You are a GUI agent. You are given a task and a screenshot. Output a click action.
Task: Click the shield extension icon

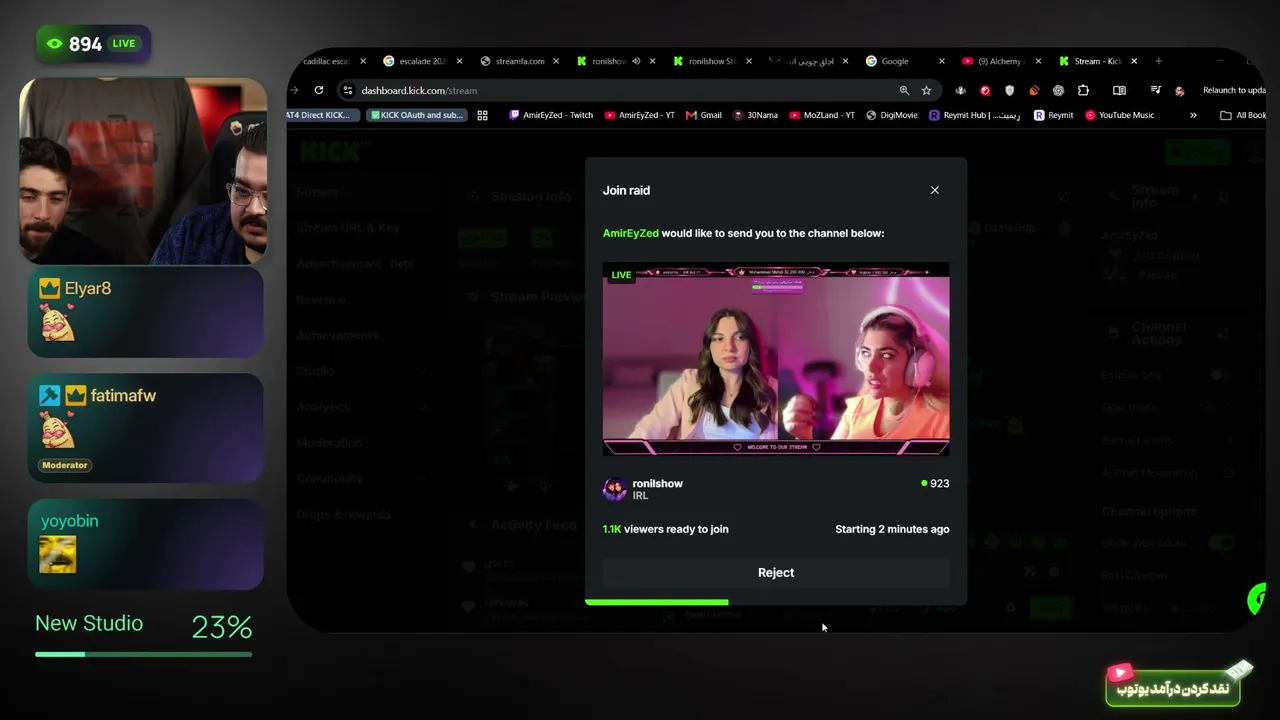(1009, 90)
